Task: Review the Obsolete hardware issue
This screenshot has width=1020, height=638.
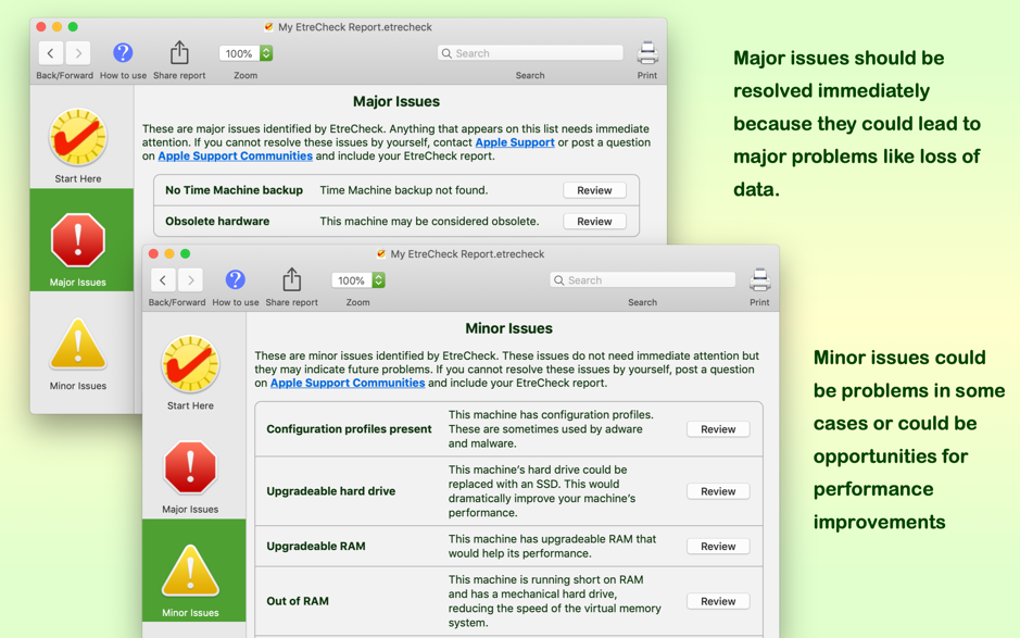Action: (594, 221)
